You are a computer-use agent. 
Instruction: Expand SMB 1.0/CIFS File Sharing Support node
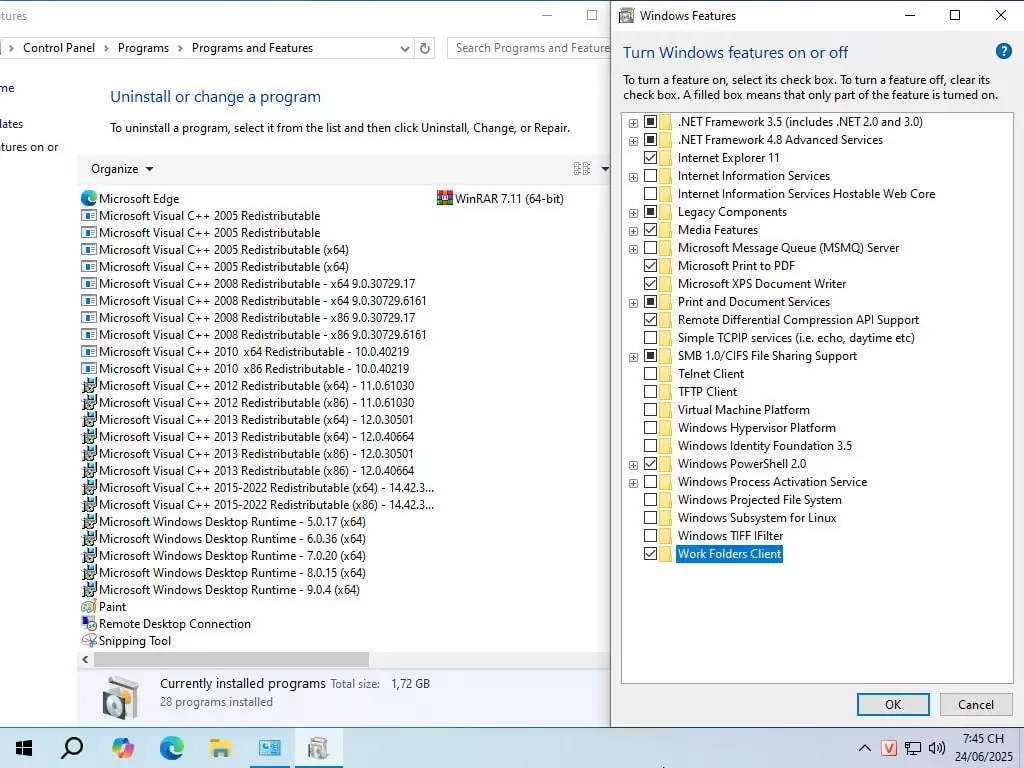(633, 357)
